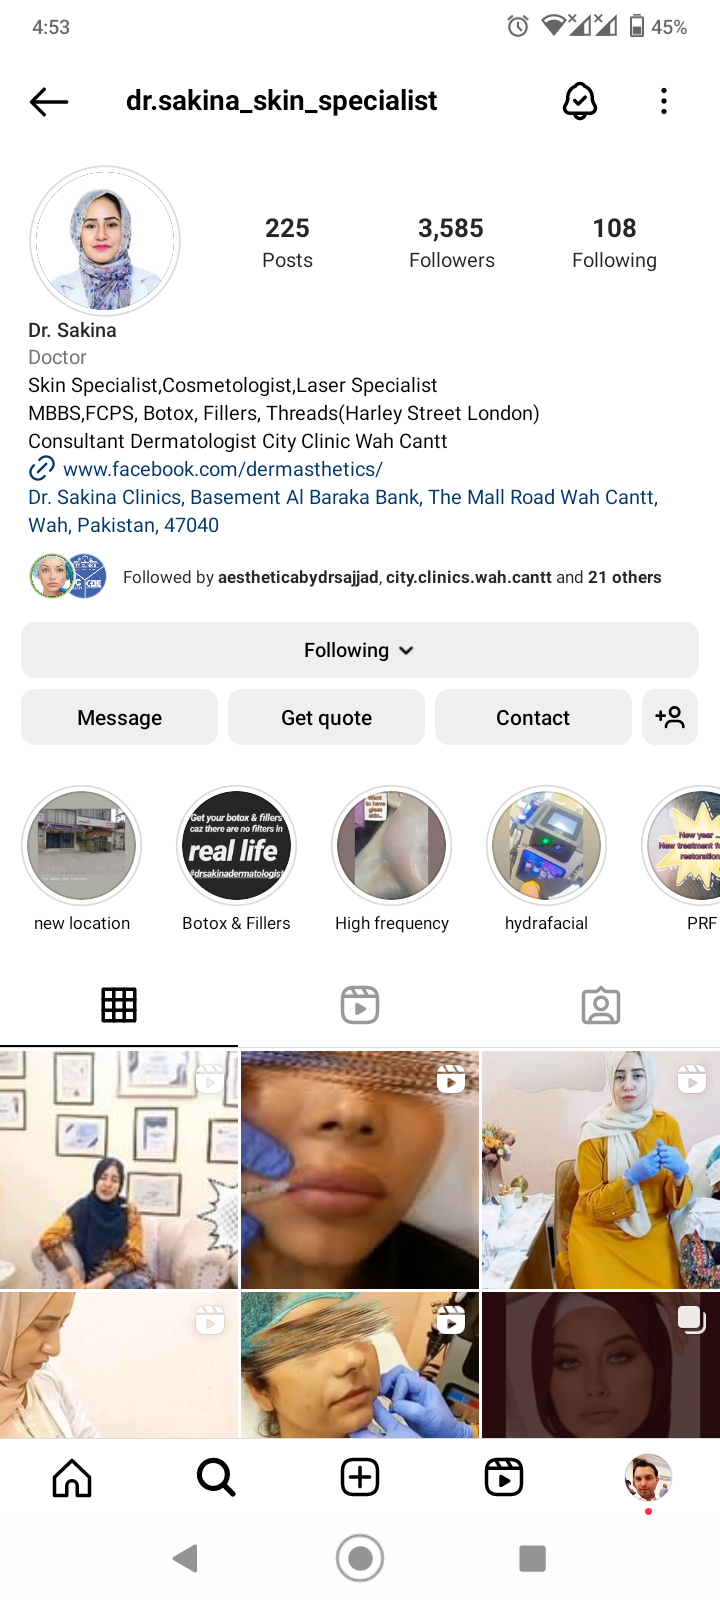This screenshot has height=1600, width=720.
Task: Tap the Get quote button
Action: [x=326, y=717]
